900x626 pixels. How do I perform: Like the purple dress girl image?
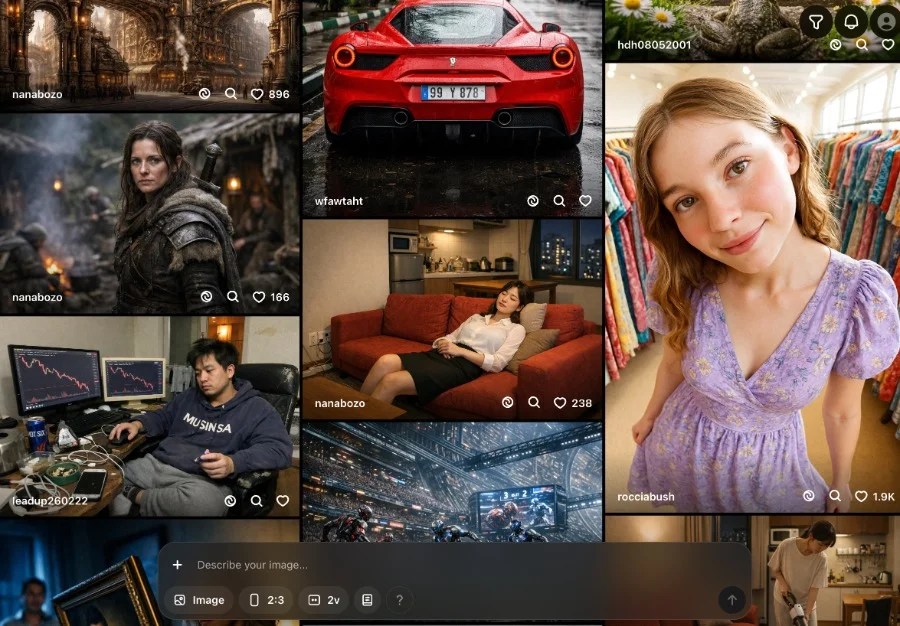coord(861,496)
